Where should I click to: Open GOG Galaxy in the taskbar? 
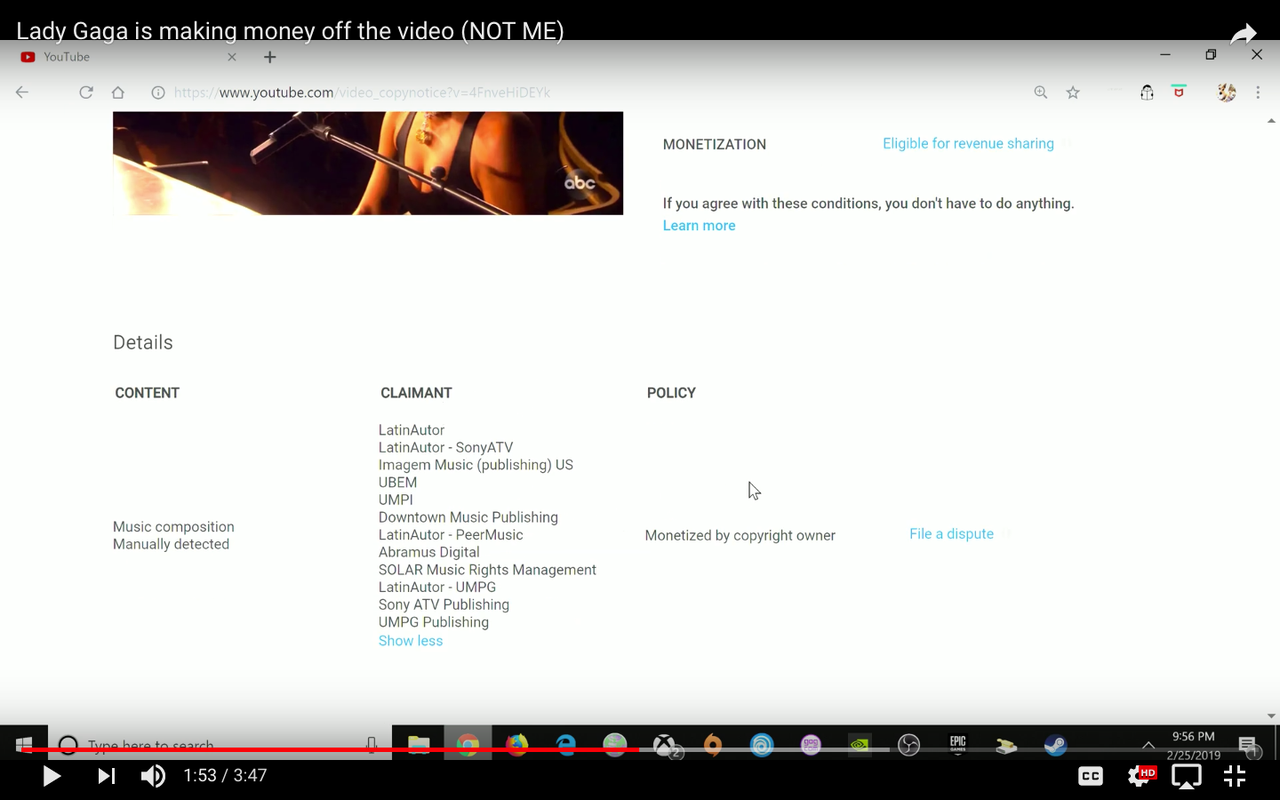click(811, 745)
